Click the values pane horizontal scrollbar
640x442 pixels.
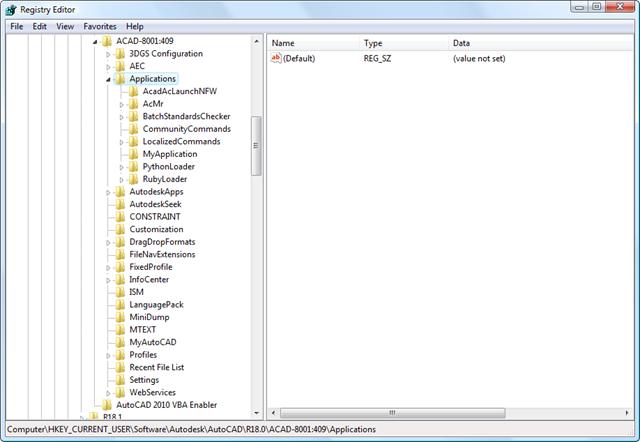(x=450, y=412)
